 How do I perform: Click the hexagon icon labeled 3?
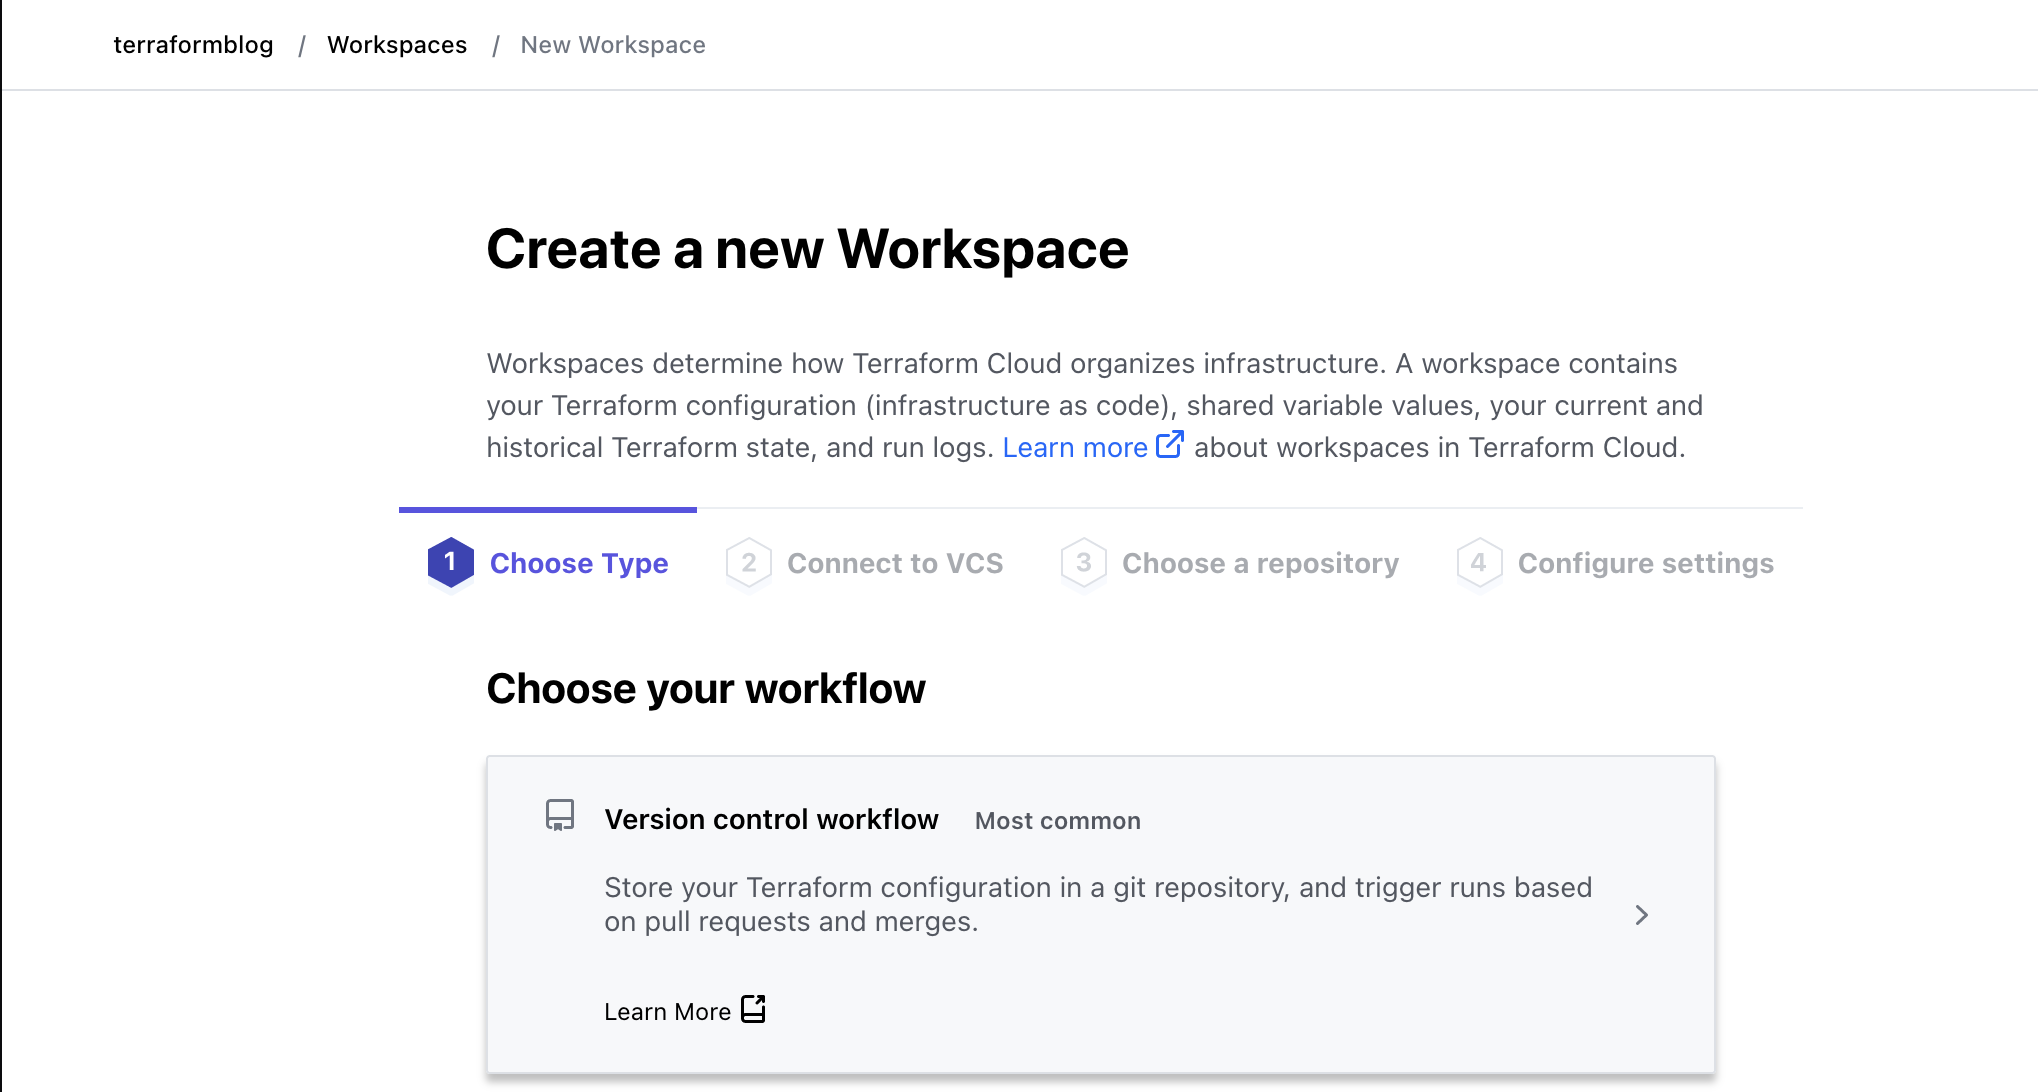pyautogui.click(x=1083, y=562)
